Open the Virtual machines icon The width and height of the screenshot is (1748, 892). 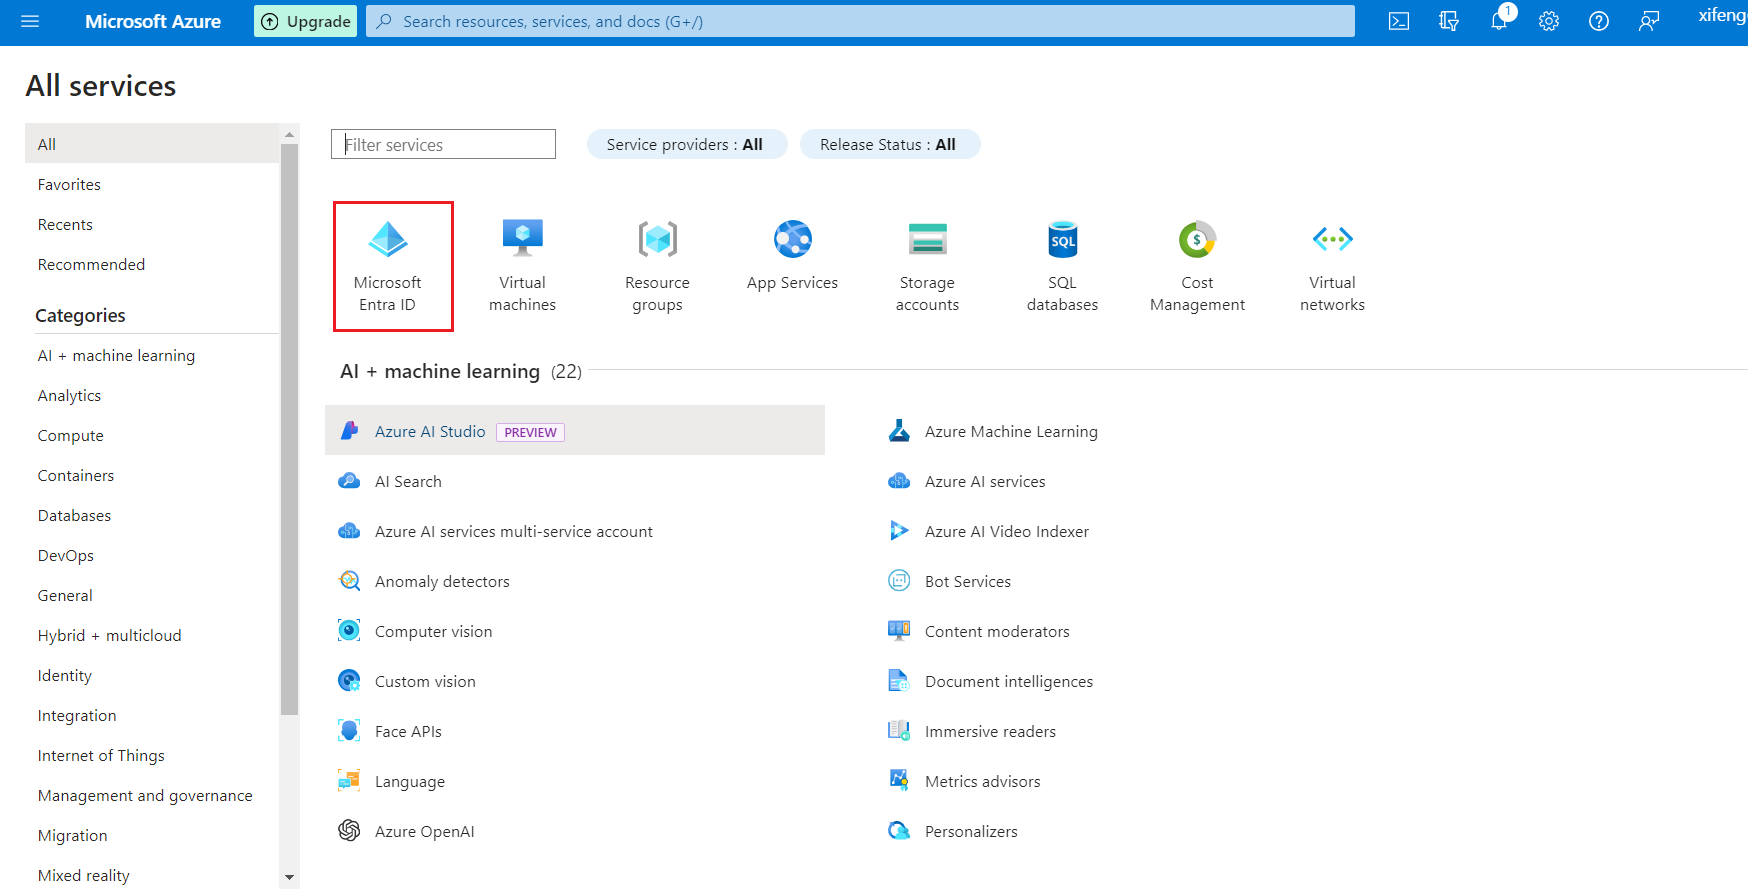pos(522,239)
